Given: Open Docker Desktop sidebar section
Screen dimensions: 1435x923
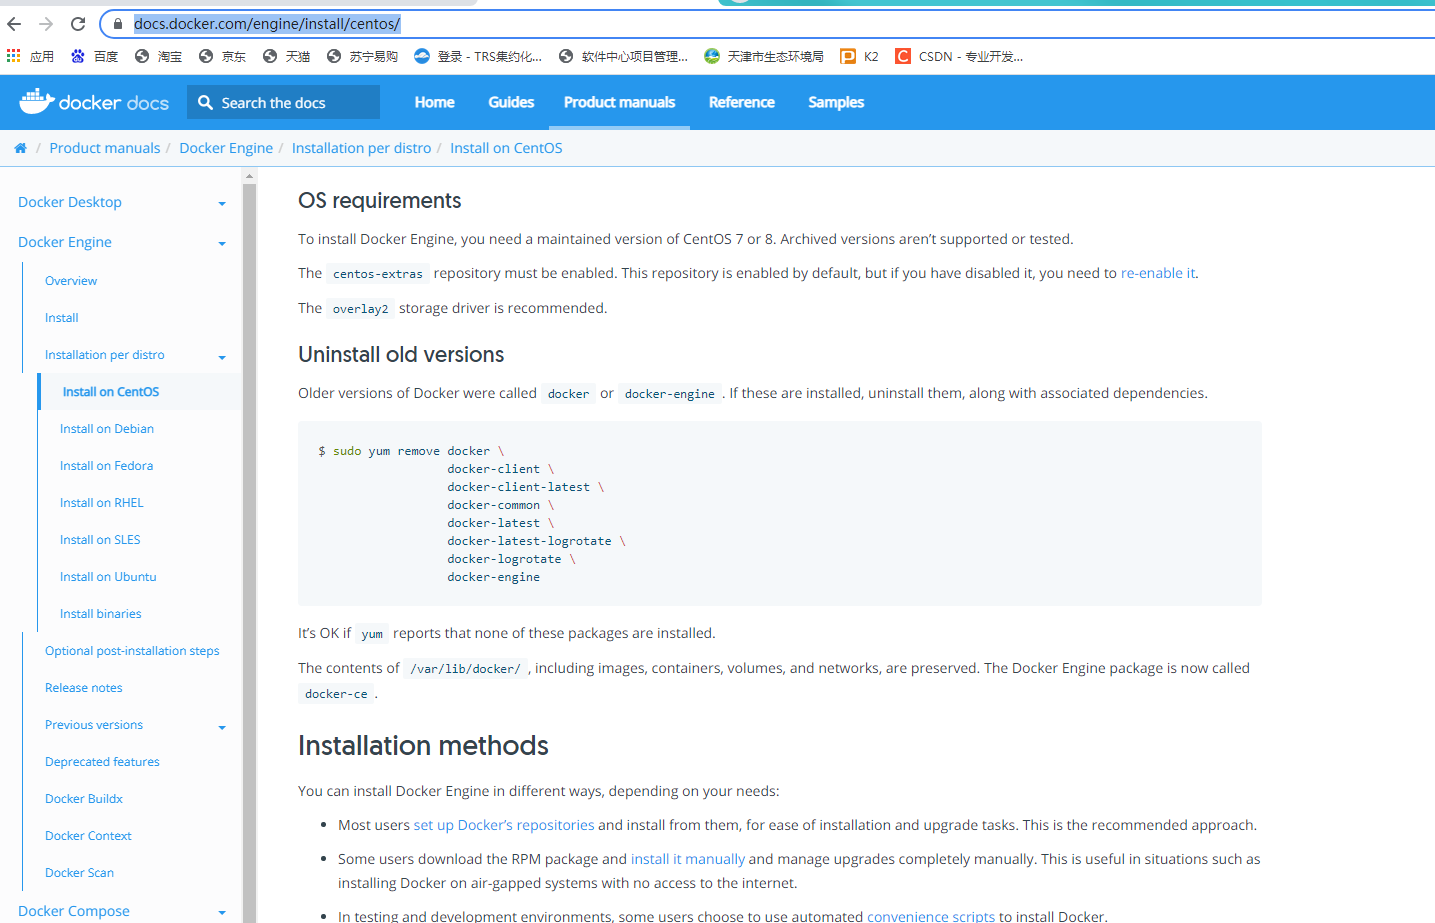Looking at the screenshot, I should tap(70, 202).
